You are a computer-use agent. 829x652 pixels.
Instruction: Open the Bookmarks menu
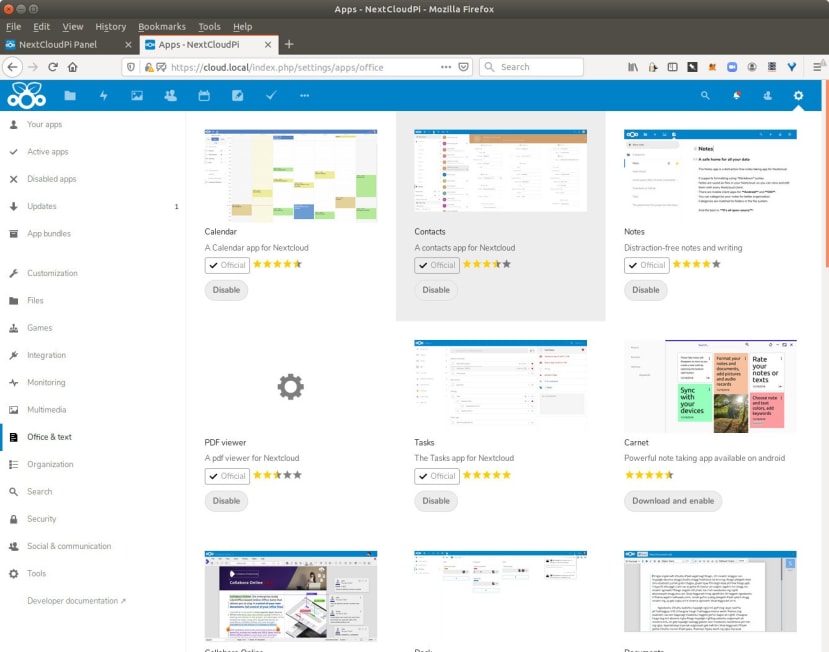[162, 26]
